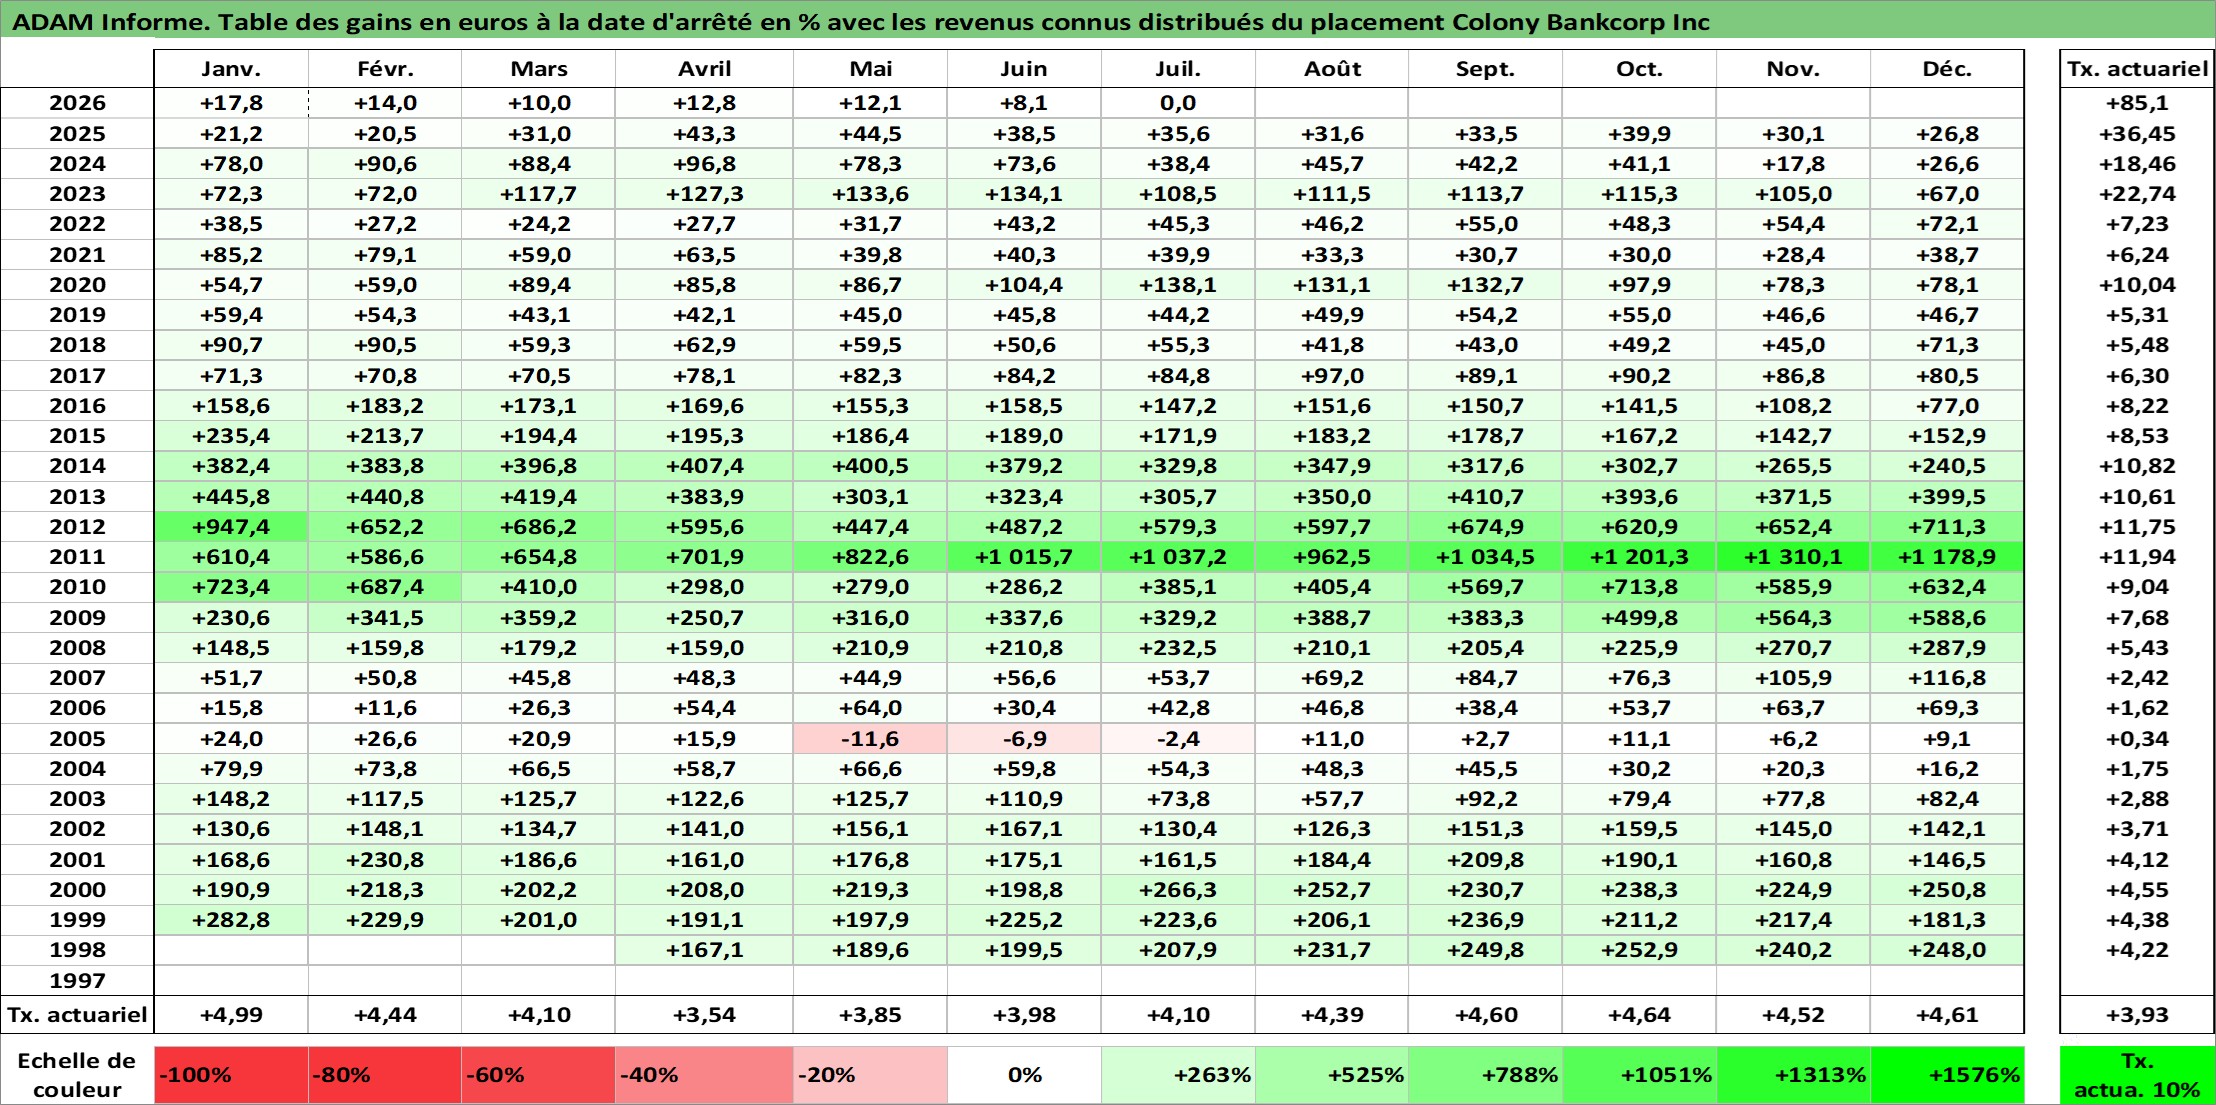Select the 'Mai' column header
This screenshot has height=1105, width=2216.
pos(870,69)
